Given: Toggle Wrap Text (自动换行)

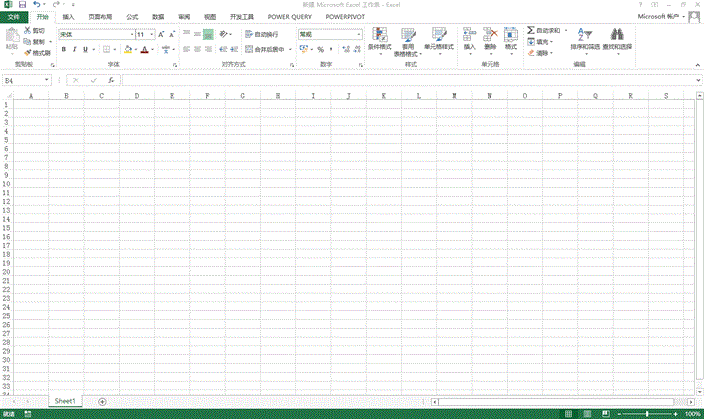Looking at the screenshot, I should click(260, 34).
